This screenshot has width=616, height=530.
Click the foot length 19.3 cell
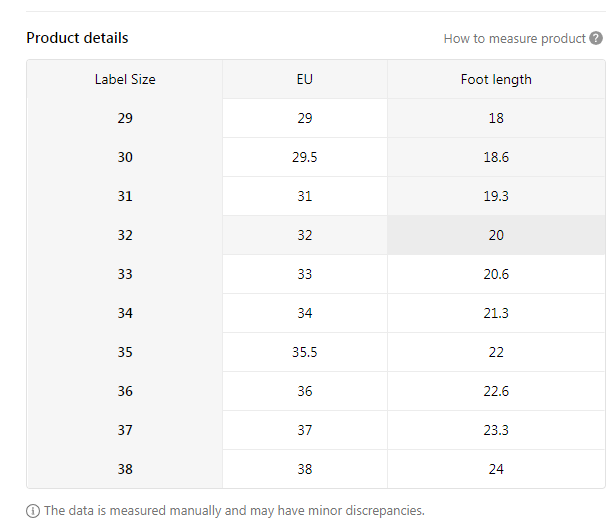(496, 196)
